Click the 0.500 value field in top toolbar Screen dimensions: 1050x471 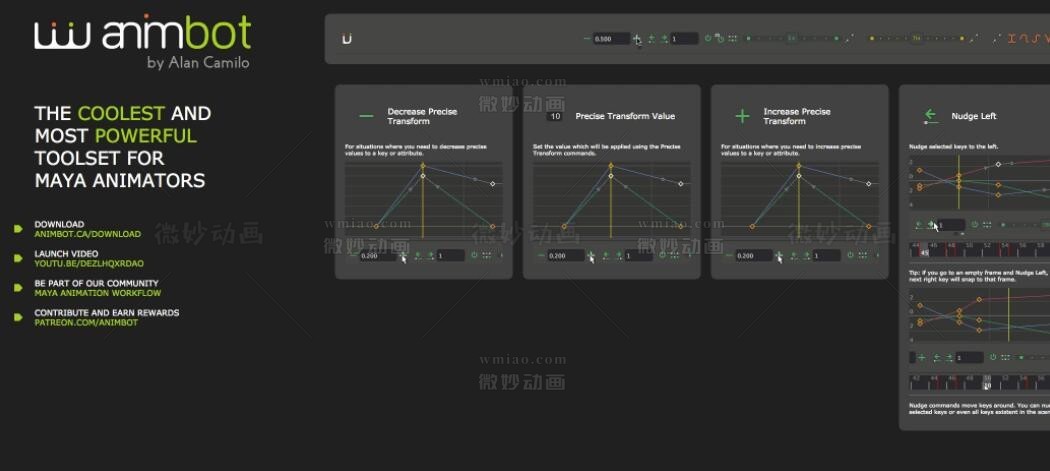pyautogui.click(x=609, y=39)
